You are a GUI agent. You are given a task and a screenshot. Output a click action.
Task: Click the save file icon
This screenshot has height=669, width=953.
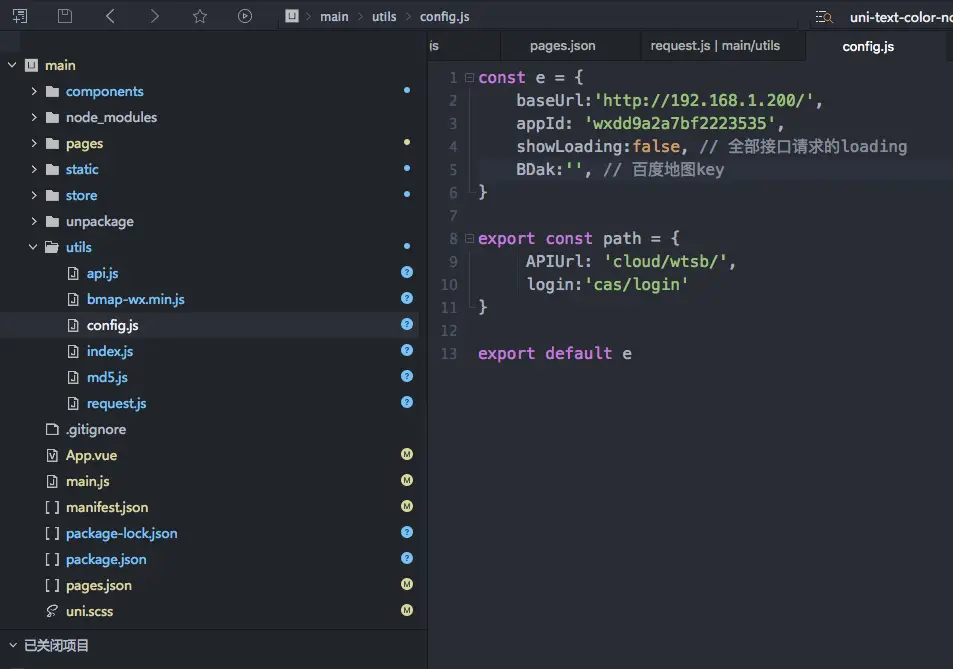click(x=65, y=16)
